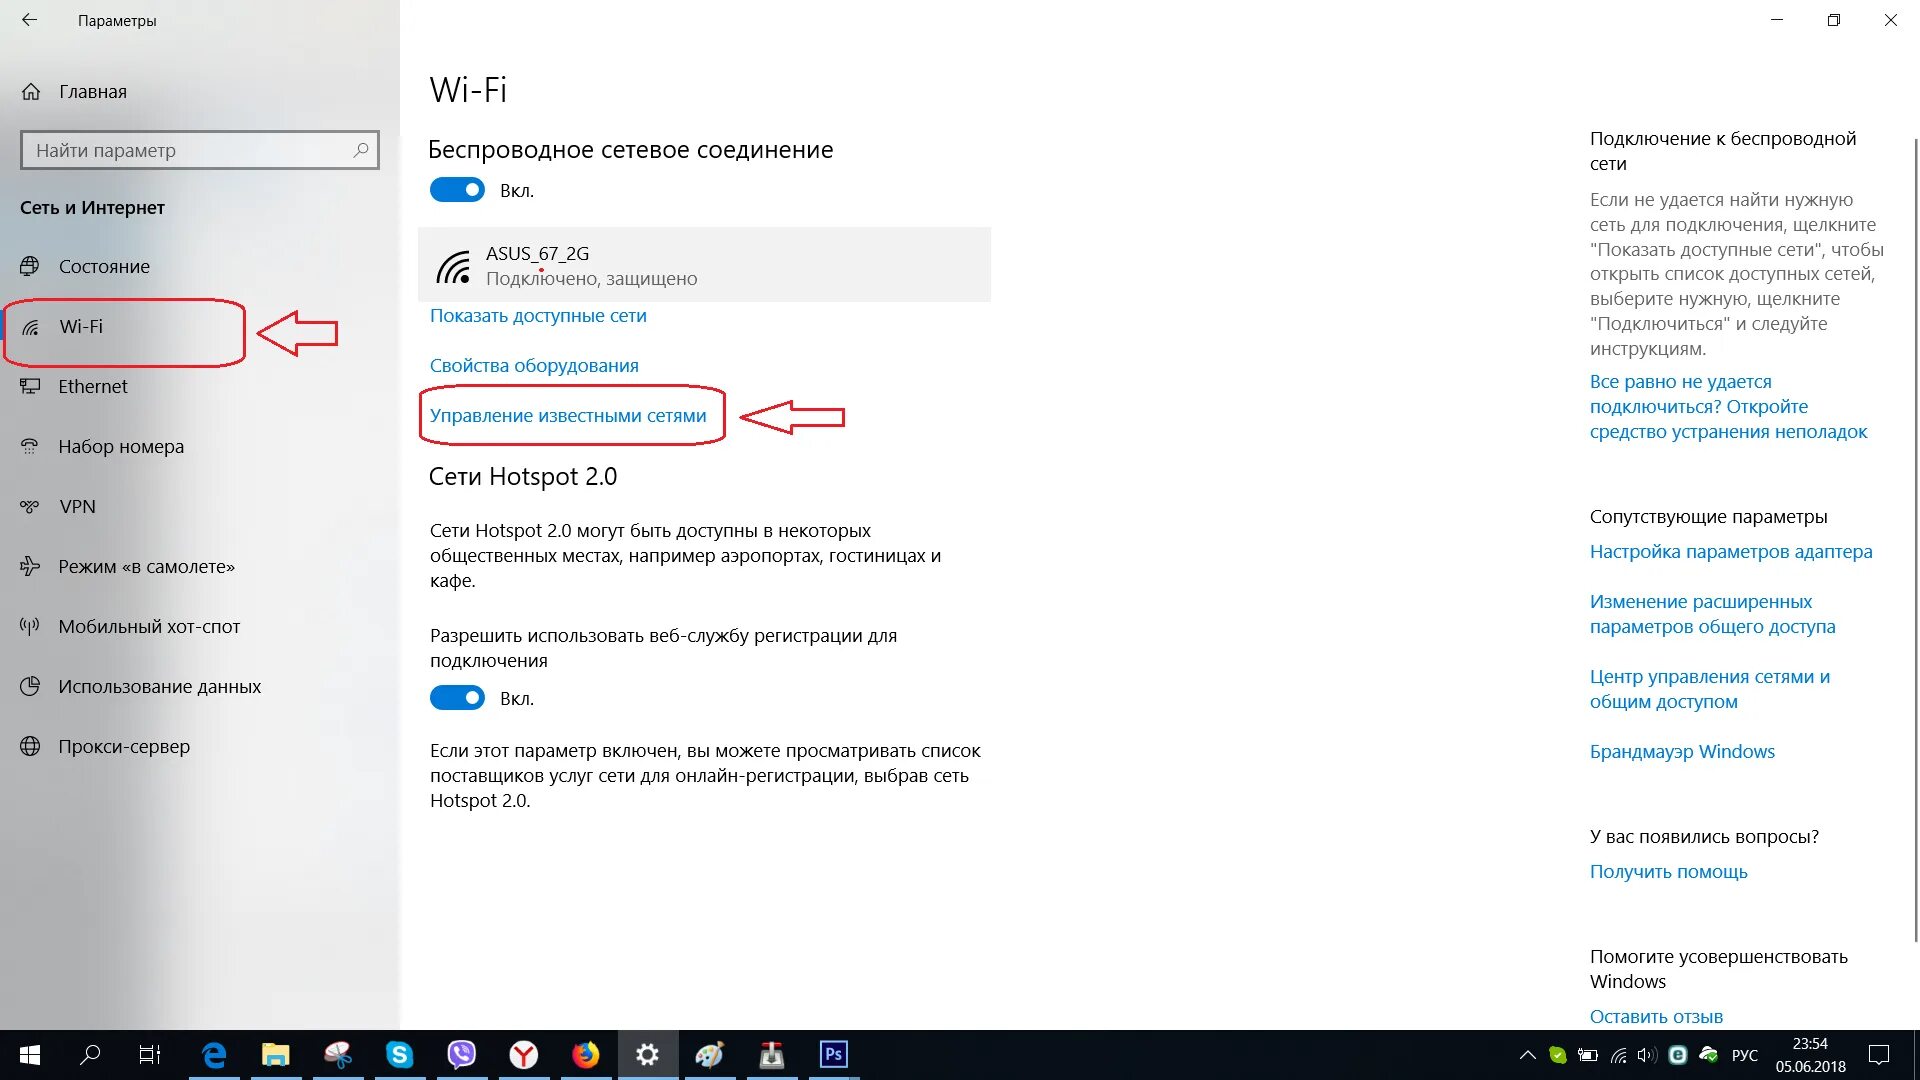Click Управление известными сетями link
Screen dimensions: 1920x1080
568,415
